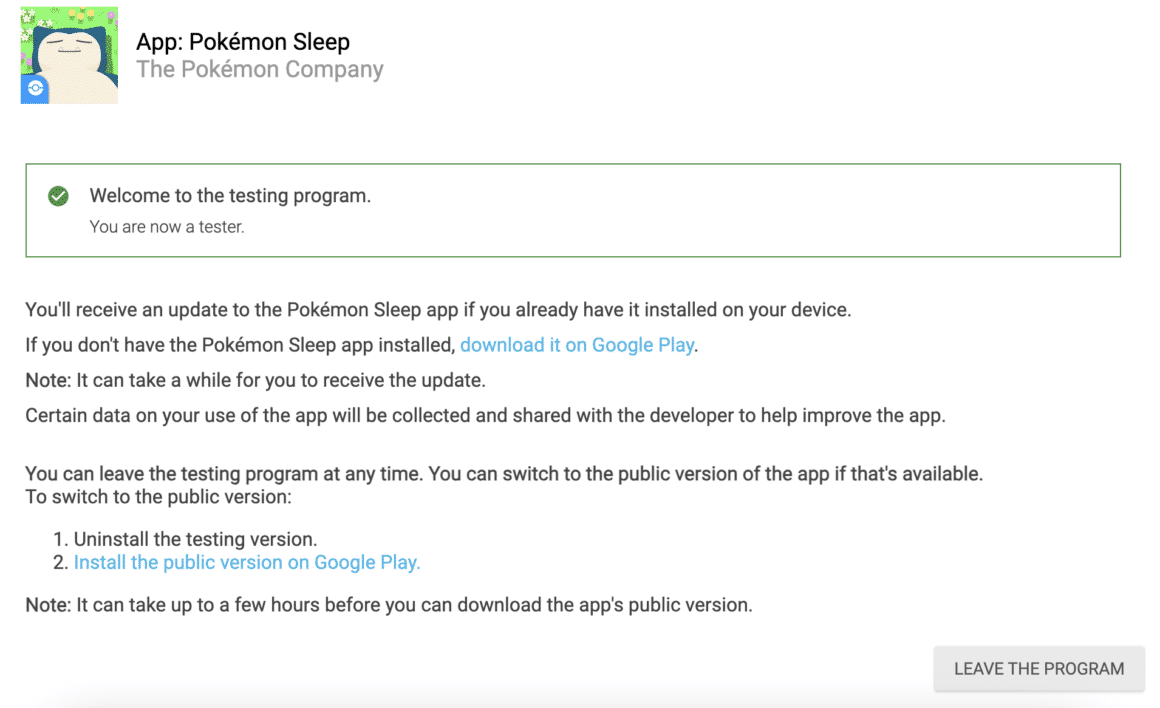The height and width of the screenshot is (708, 1160).
Task: Open the 'download it on Google Play' link
Action: [x=577, y=345]
